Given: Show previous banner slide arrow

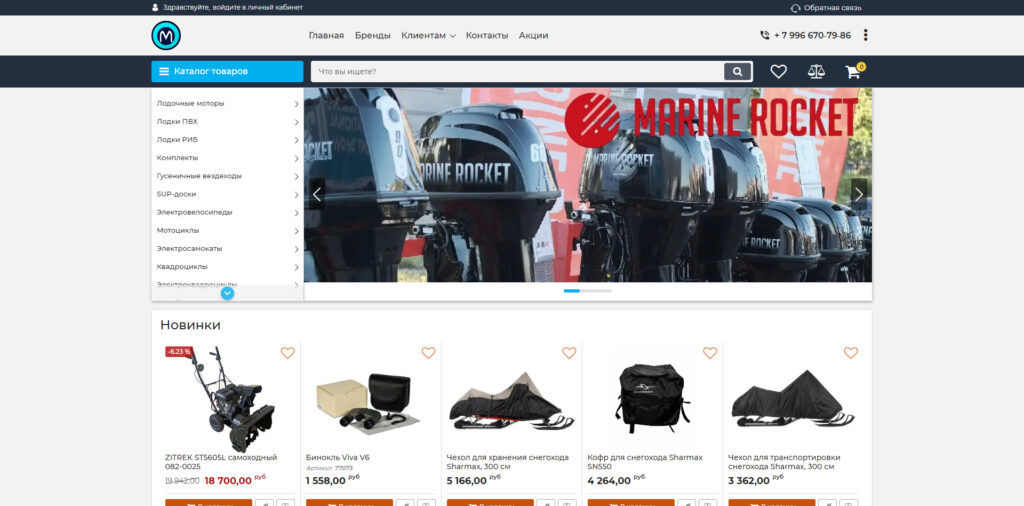Looking at the screenshot, I should point(317,194).
